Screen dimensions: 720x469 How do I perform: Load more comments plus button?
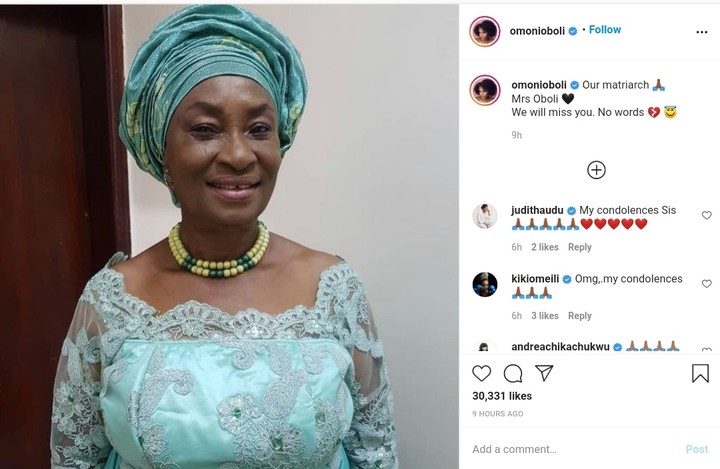[596, 170]
